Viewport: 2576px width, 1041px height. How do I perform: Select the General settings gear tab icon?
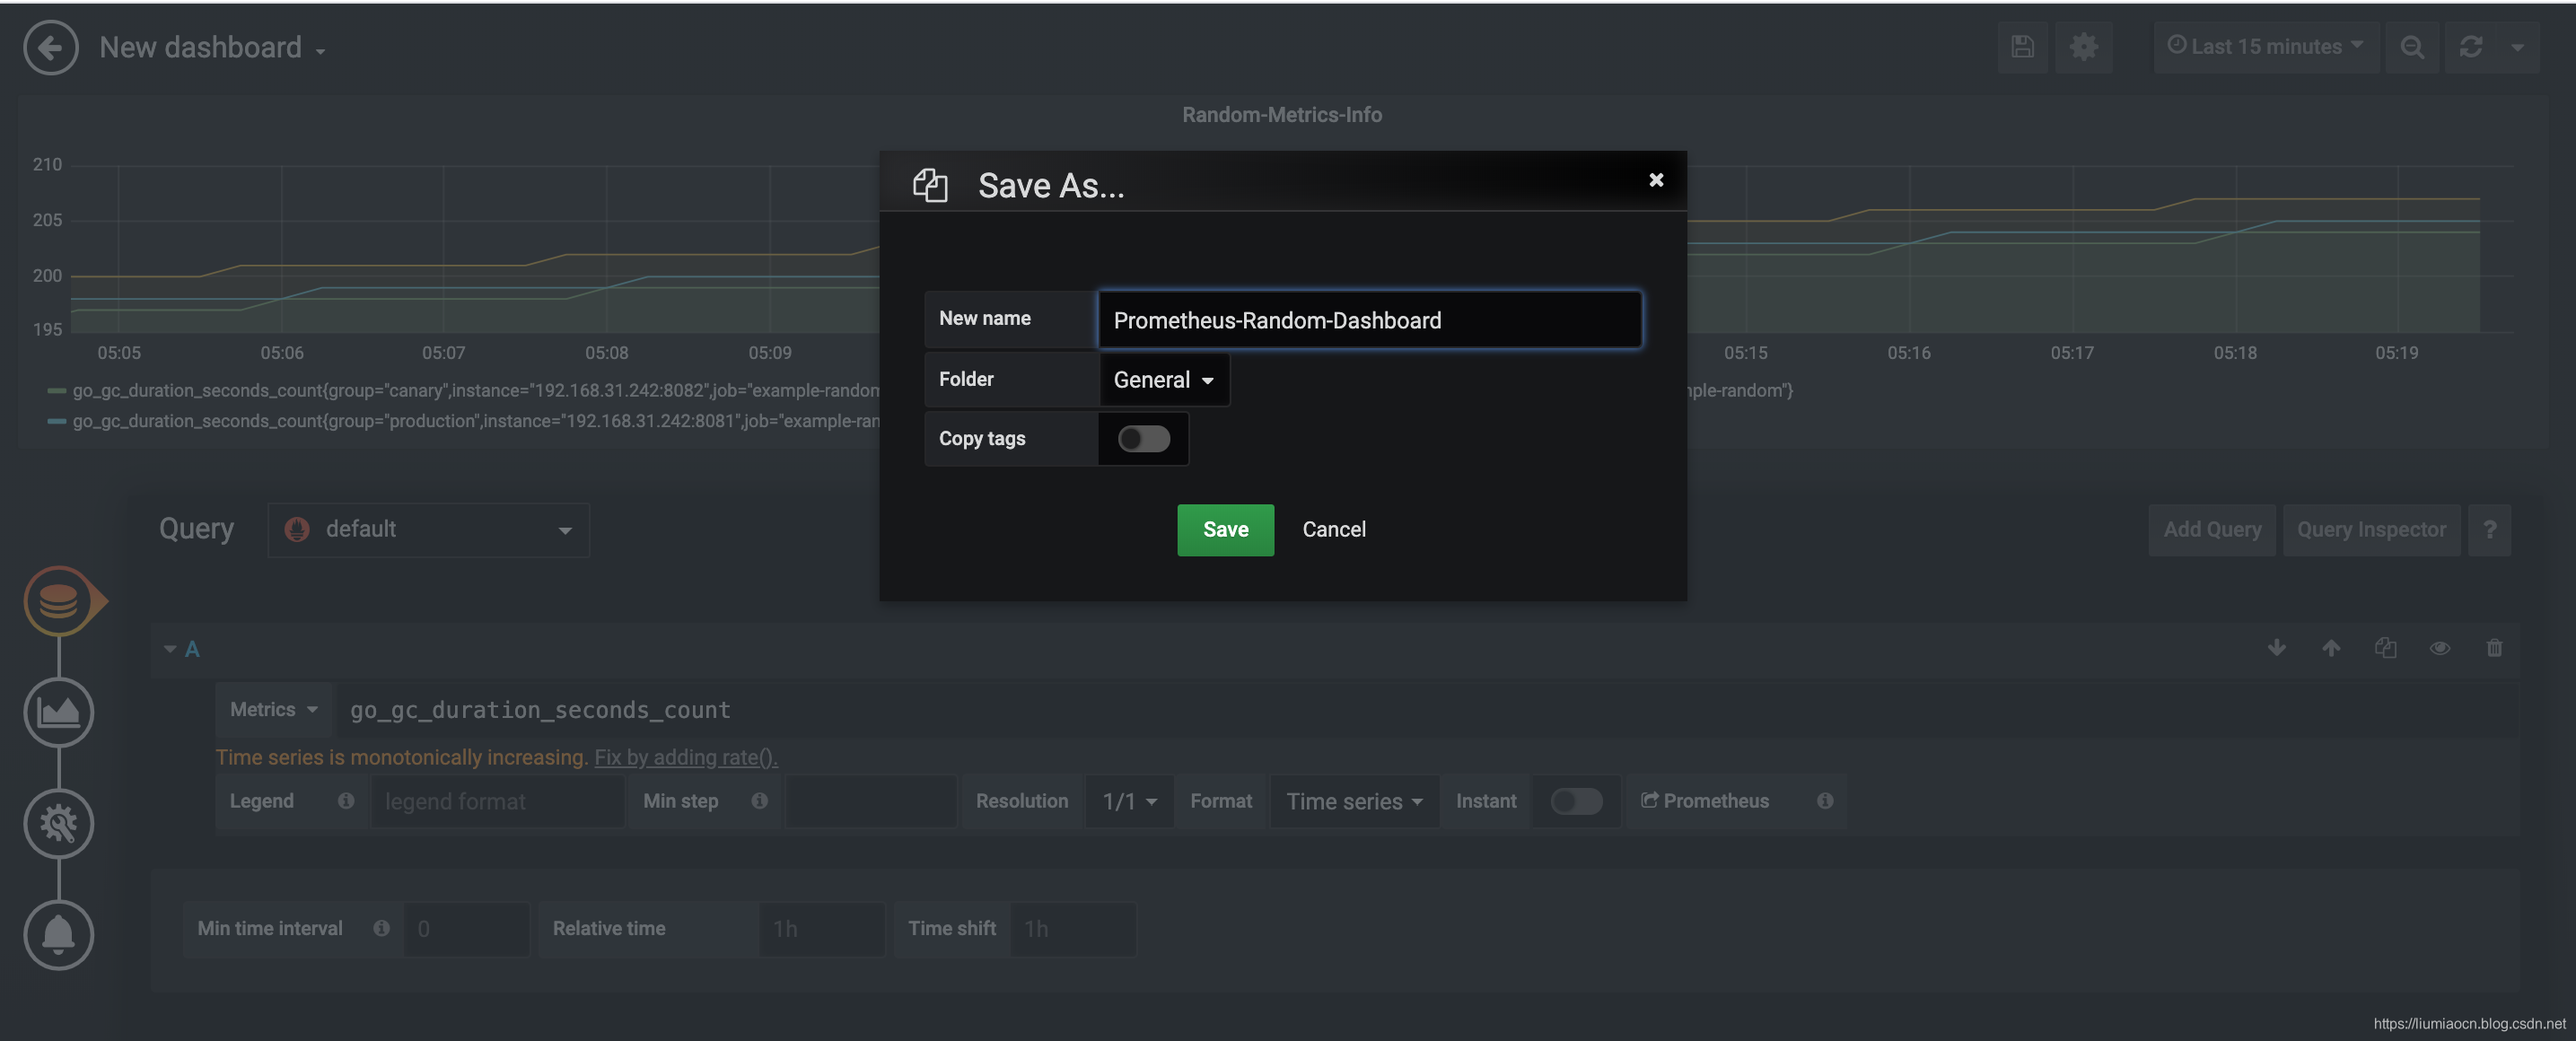click(59, 823)
